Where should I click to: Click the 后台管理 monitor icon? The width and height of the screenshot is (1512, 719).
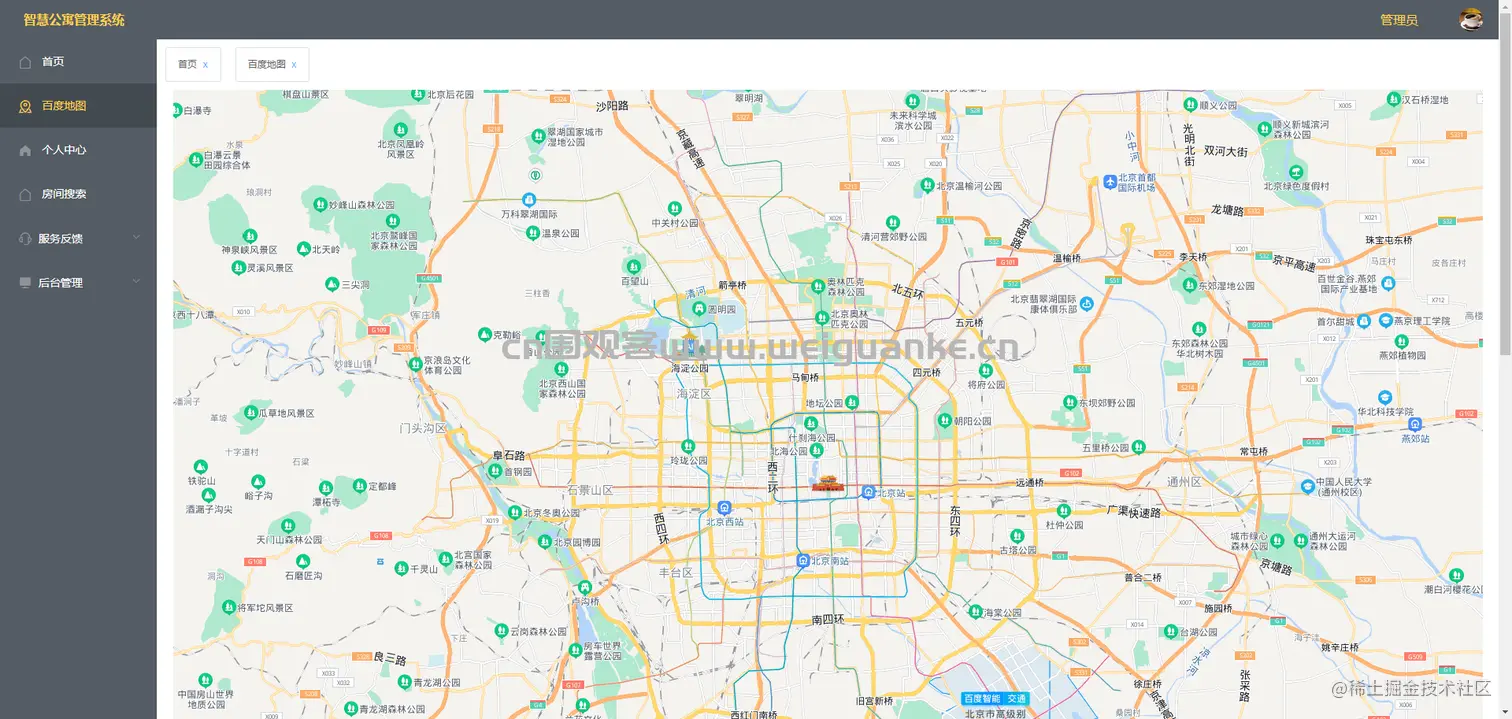(25, 283)
